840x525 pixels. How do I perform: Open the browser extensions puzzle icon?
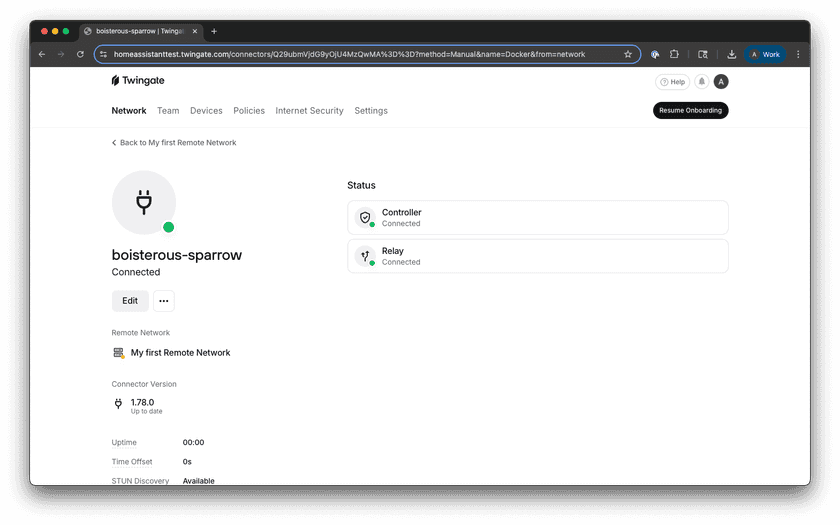[x=674, y=54]
